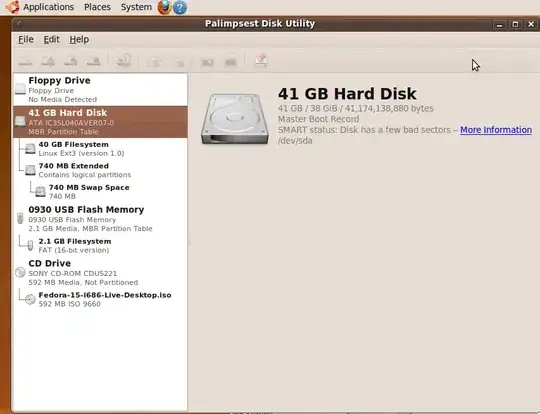
Task: Open the Edit menu
Action: (x=51, y=40)
